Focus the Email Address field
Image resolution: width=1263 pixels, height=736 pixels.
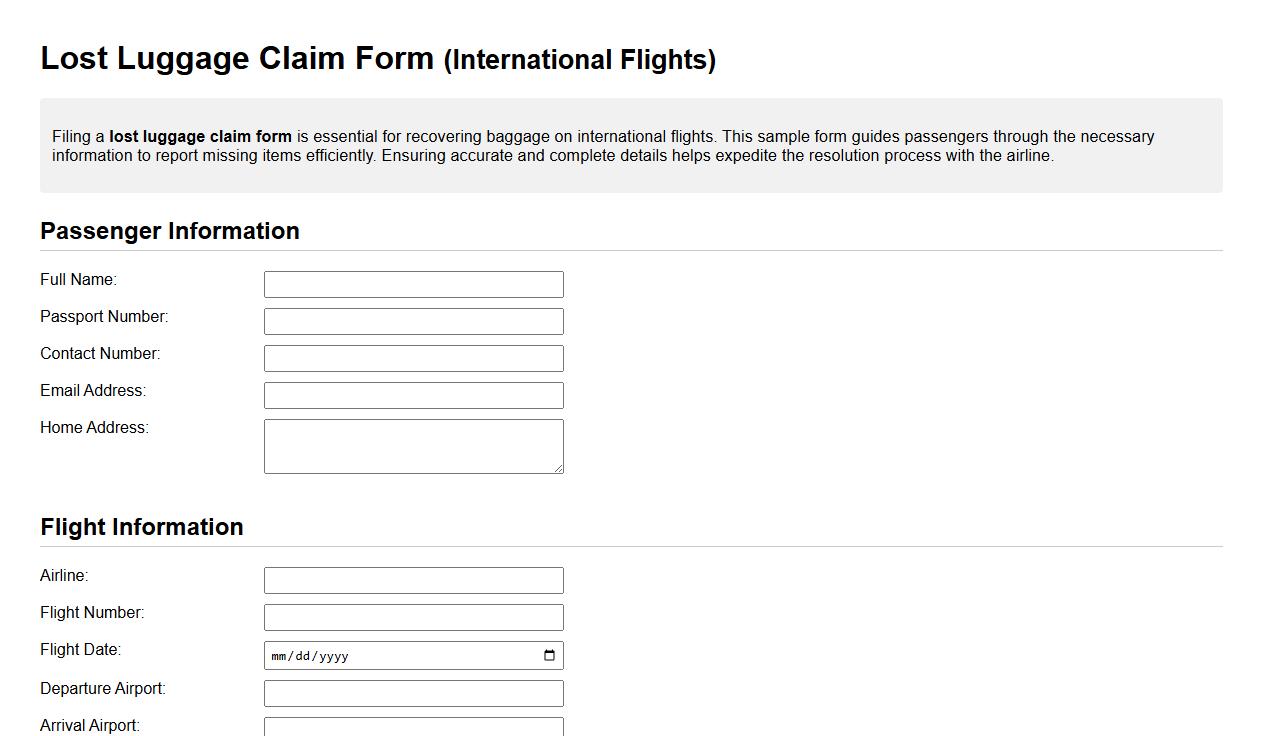(x=413, y=395)
